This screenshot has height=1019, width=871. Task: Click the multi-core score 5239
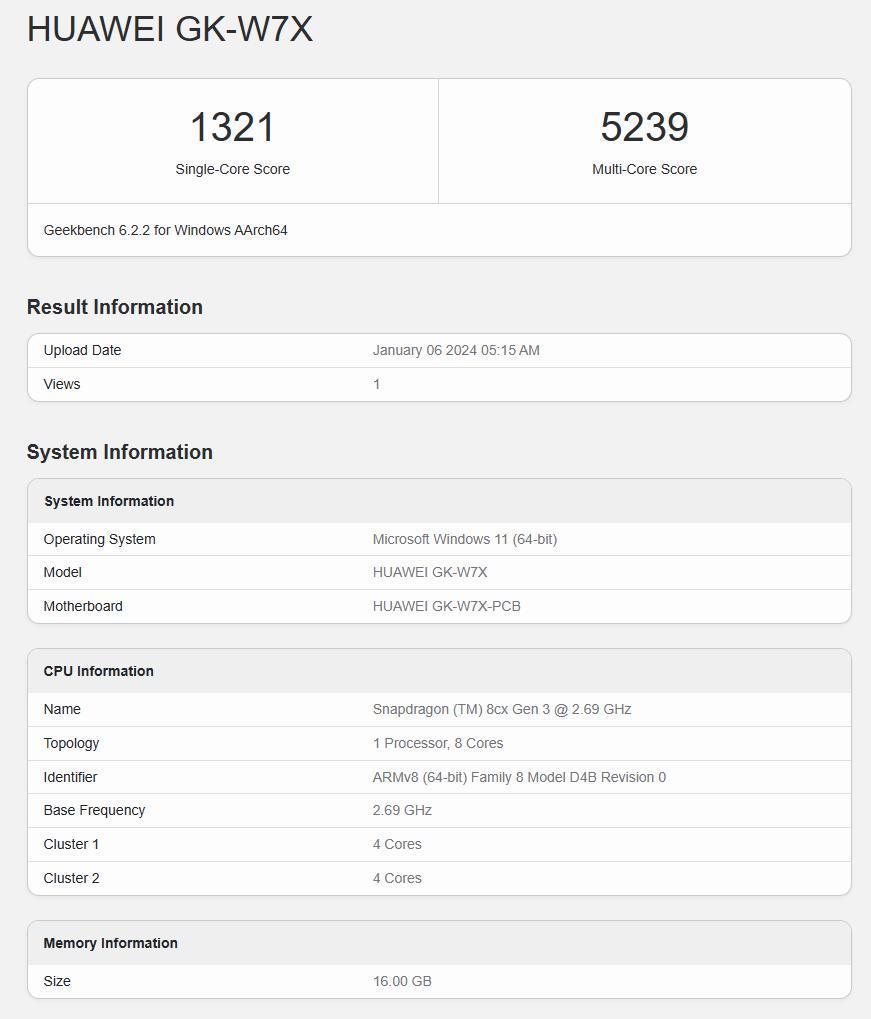(x=644, y=127)
